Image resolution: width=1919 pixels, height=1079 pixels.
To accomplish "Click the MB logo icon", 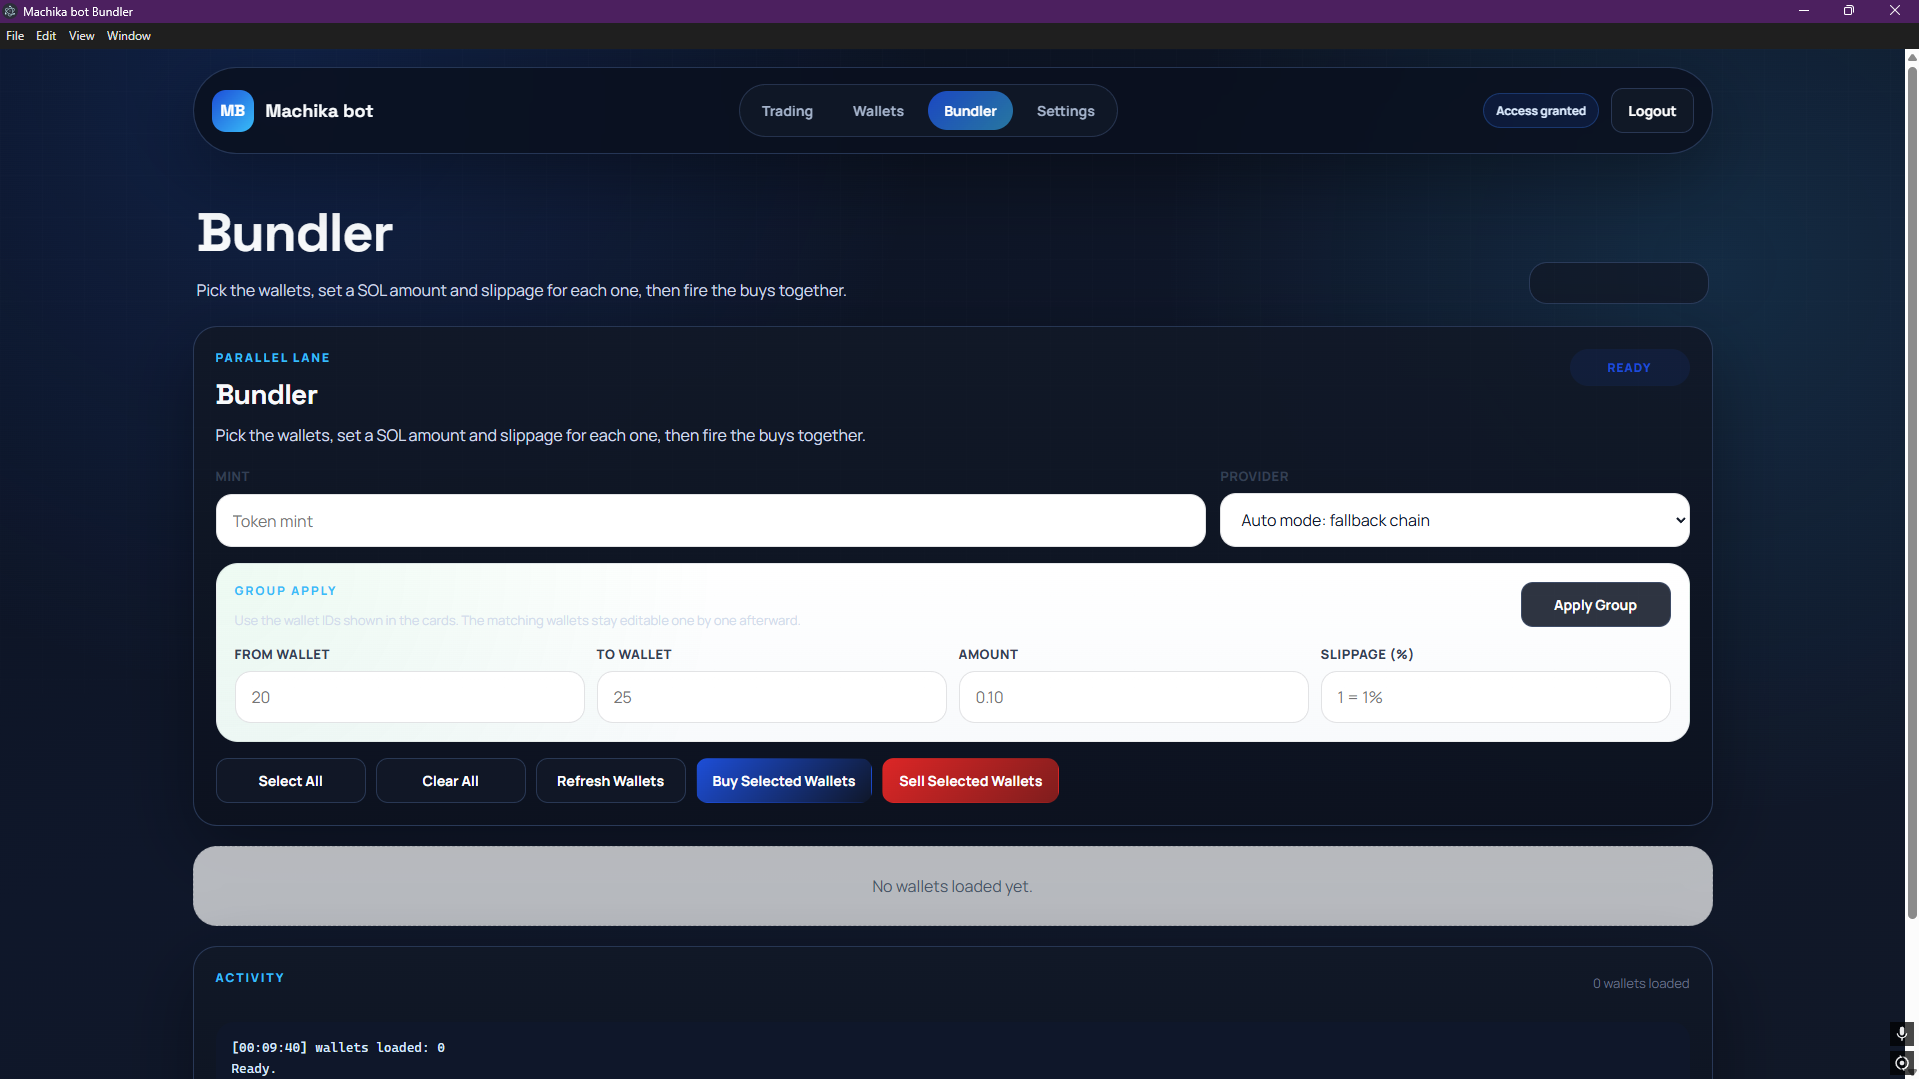I will click(x=232, y=111).
